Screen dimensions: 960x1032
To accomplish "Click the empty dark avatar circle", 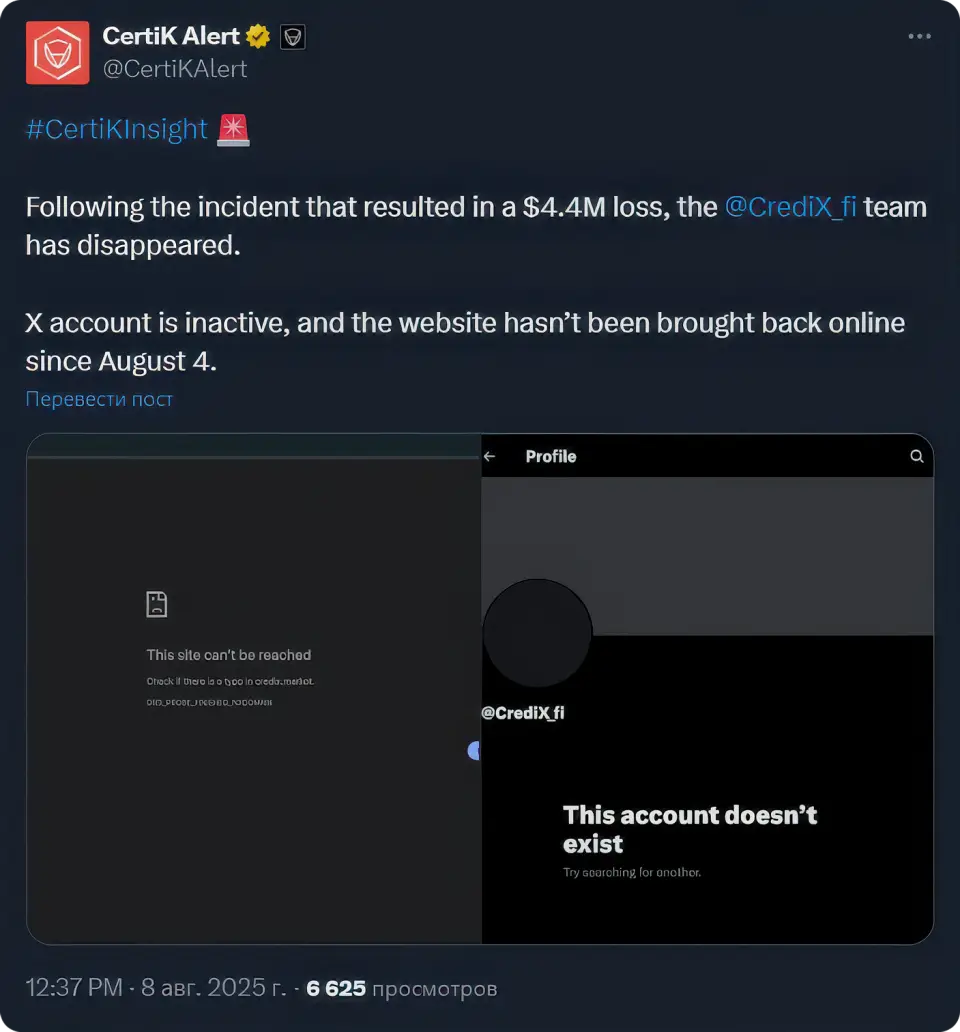I will (538, 634).
